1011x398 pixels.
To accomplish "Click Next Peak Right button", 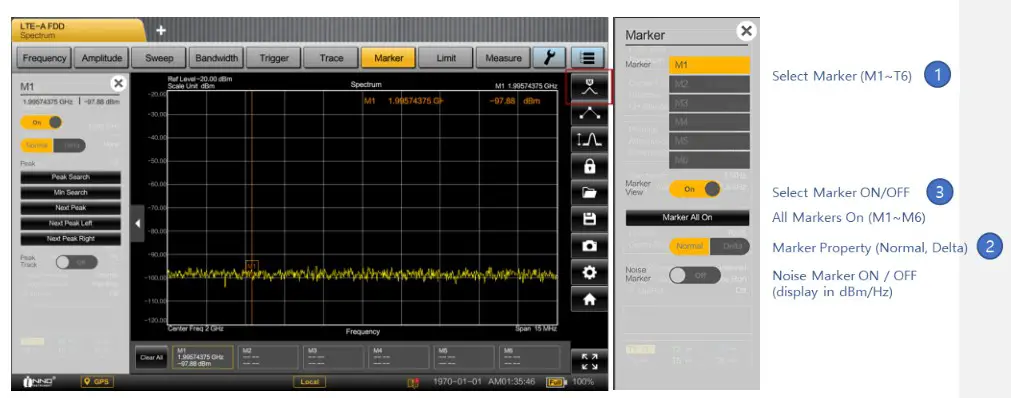I will click(x=70, y=239).
